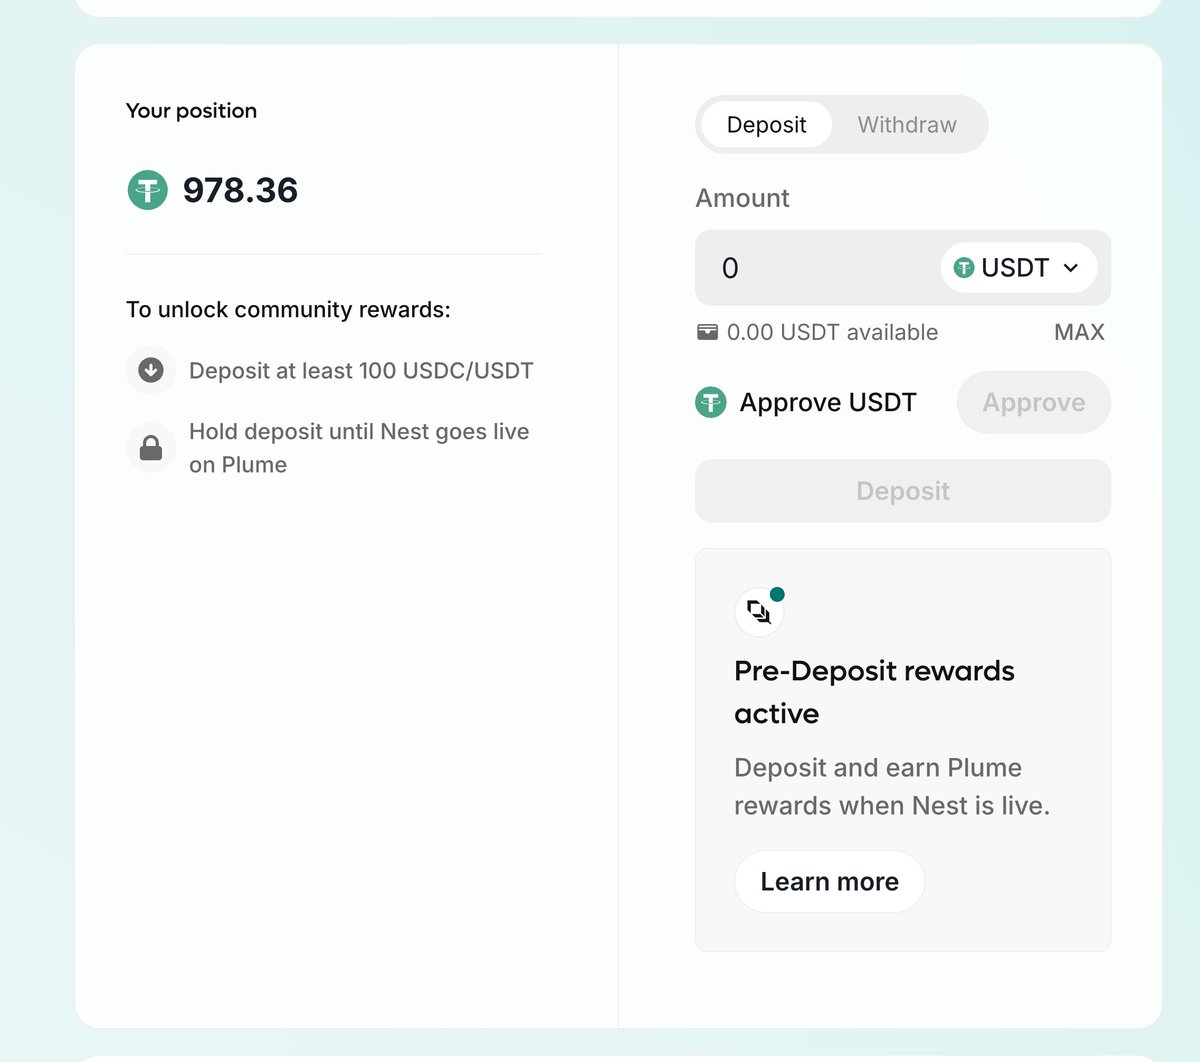Click the Plume logo icon in rewards card
The image size is (1200, 1062).
[759, 612]
